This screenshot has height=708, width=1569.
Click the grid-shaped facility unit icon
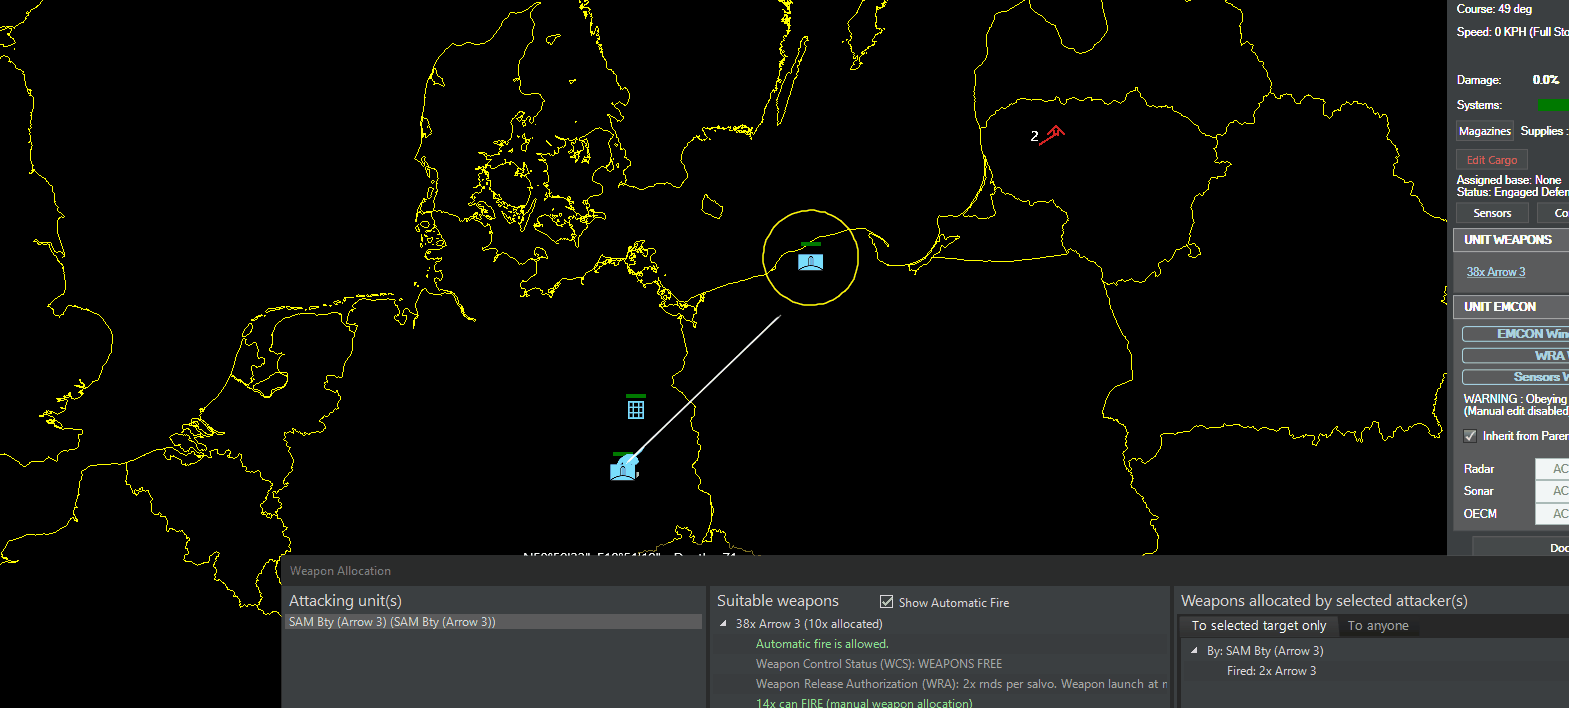tap(636, 409)
